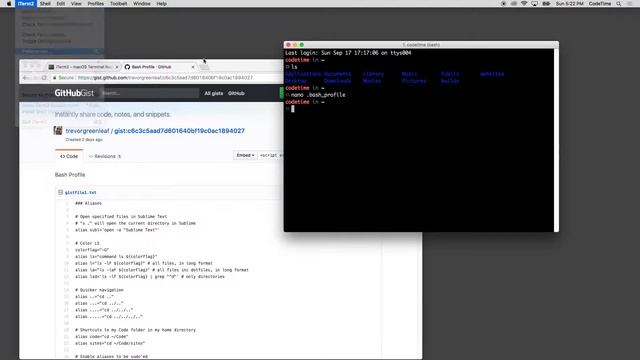Screen dimensions: 640x360
Task: Go back in the browser
Action: 25,78
